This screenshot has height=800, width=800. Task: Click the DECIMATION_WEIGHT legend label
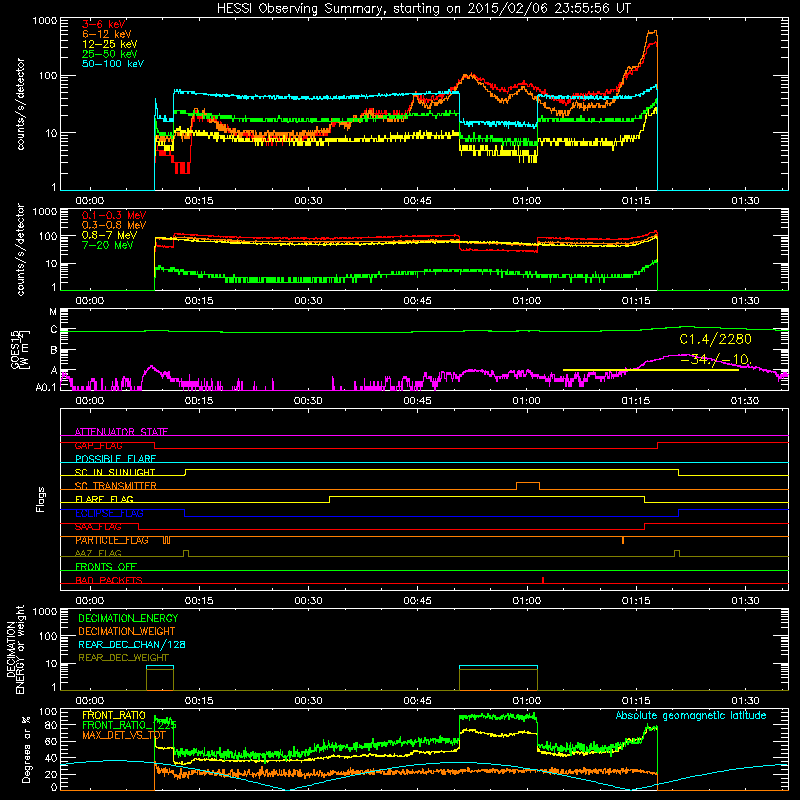coord(127,632)
